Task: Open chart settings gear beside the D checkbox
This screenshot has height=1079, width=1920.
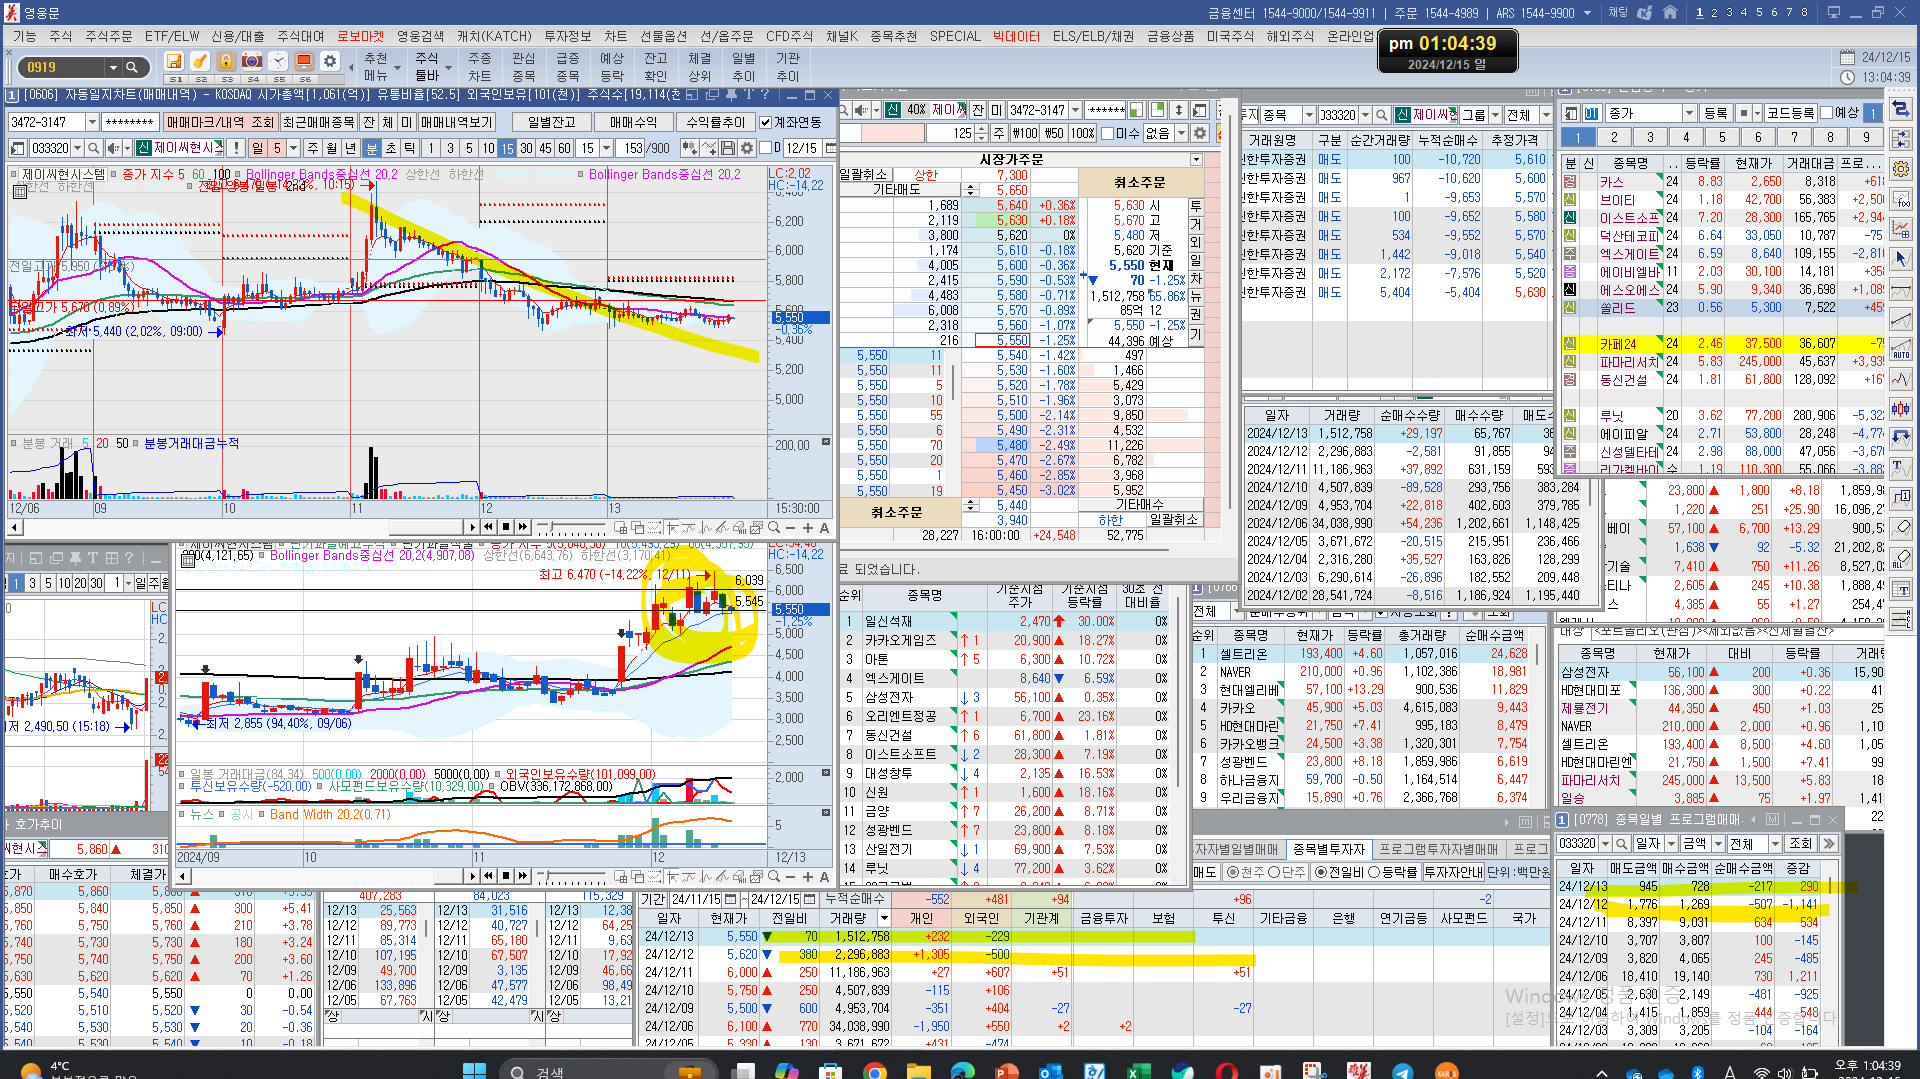Action: pyautogui.click(x=746, y=148)
